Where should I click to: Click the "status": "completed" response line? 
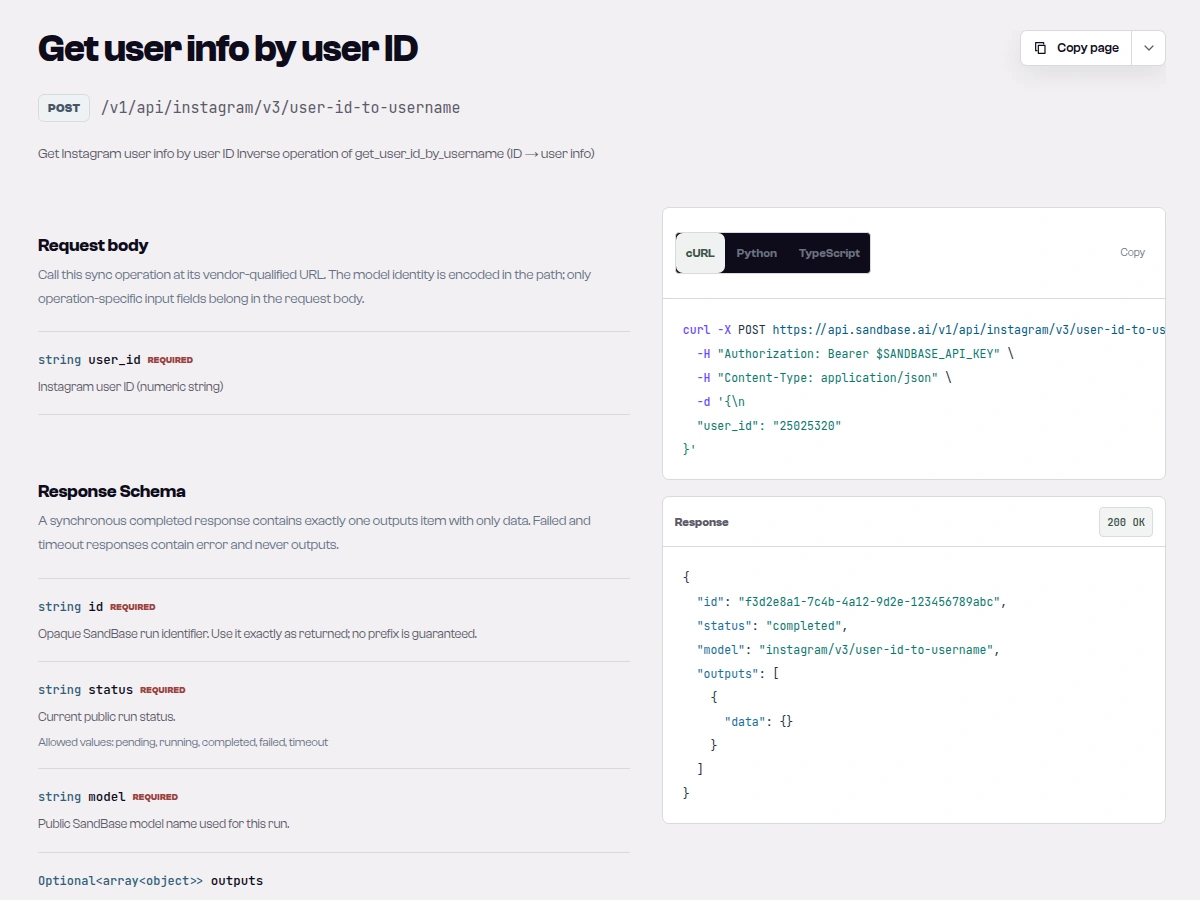coord(772,625)
